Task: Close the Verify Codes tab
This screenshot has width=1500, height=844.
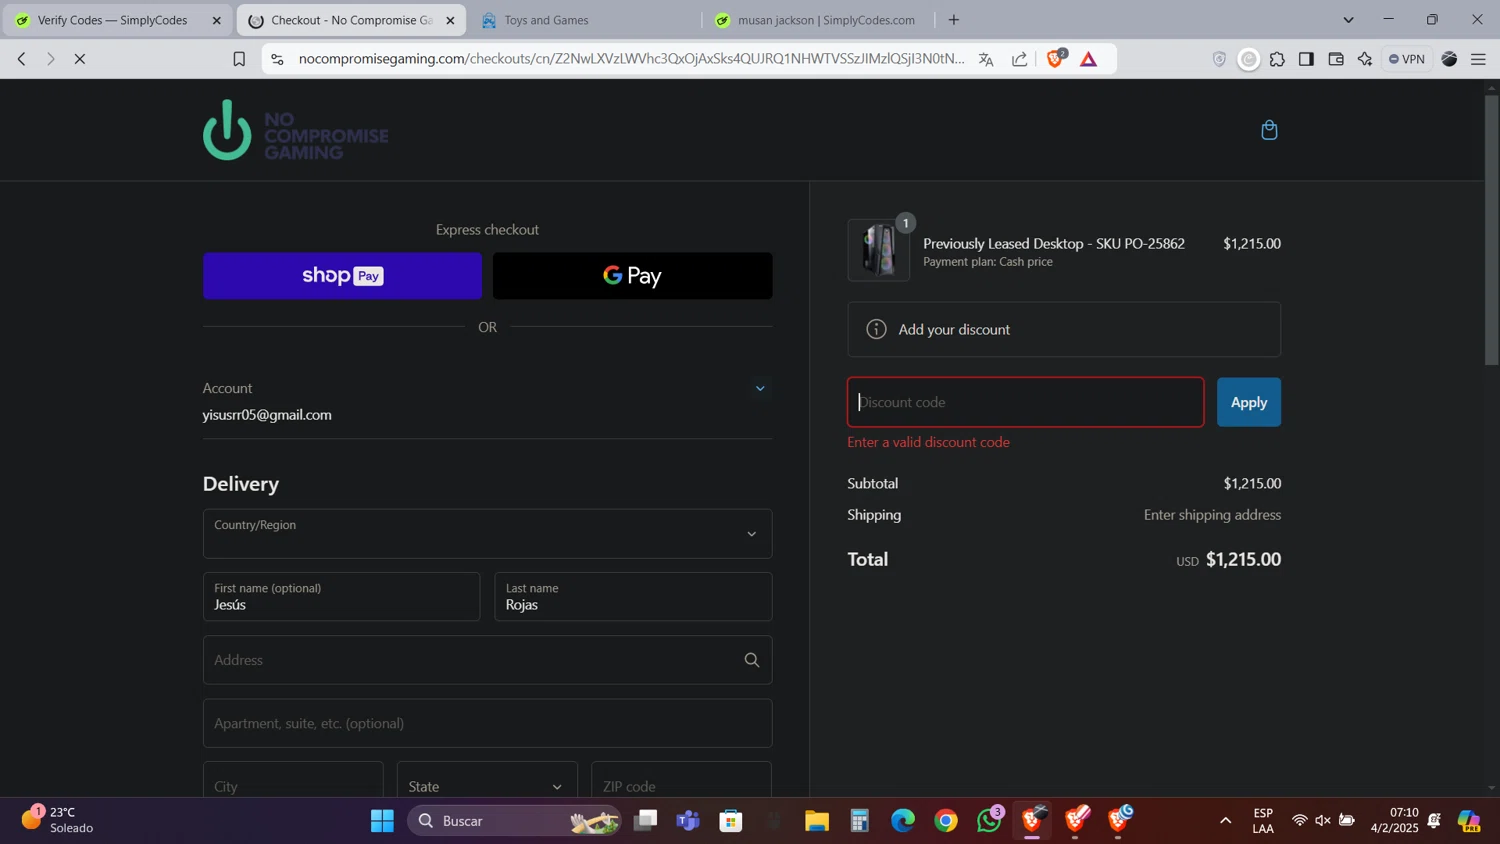Action: click(x=216, y=20)
